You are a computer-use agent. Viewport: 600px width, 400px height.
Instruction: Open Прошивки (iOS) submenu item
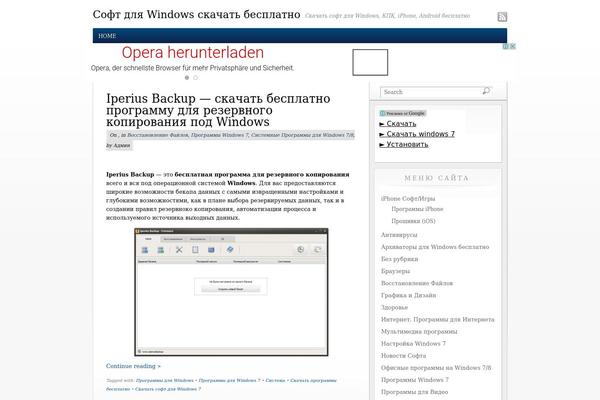click(413, 221)
